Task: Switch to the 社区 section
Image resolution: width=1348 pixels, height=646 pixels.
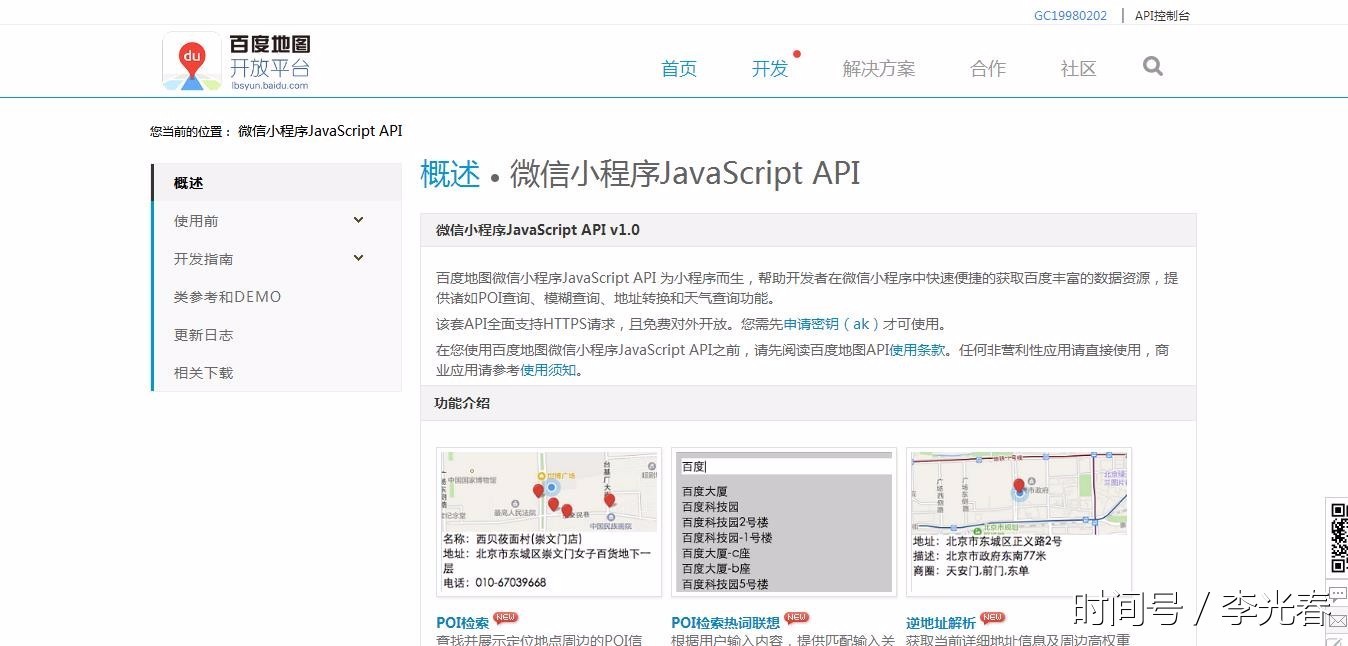Action: pos(1078,69)
